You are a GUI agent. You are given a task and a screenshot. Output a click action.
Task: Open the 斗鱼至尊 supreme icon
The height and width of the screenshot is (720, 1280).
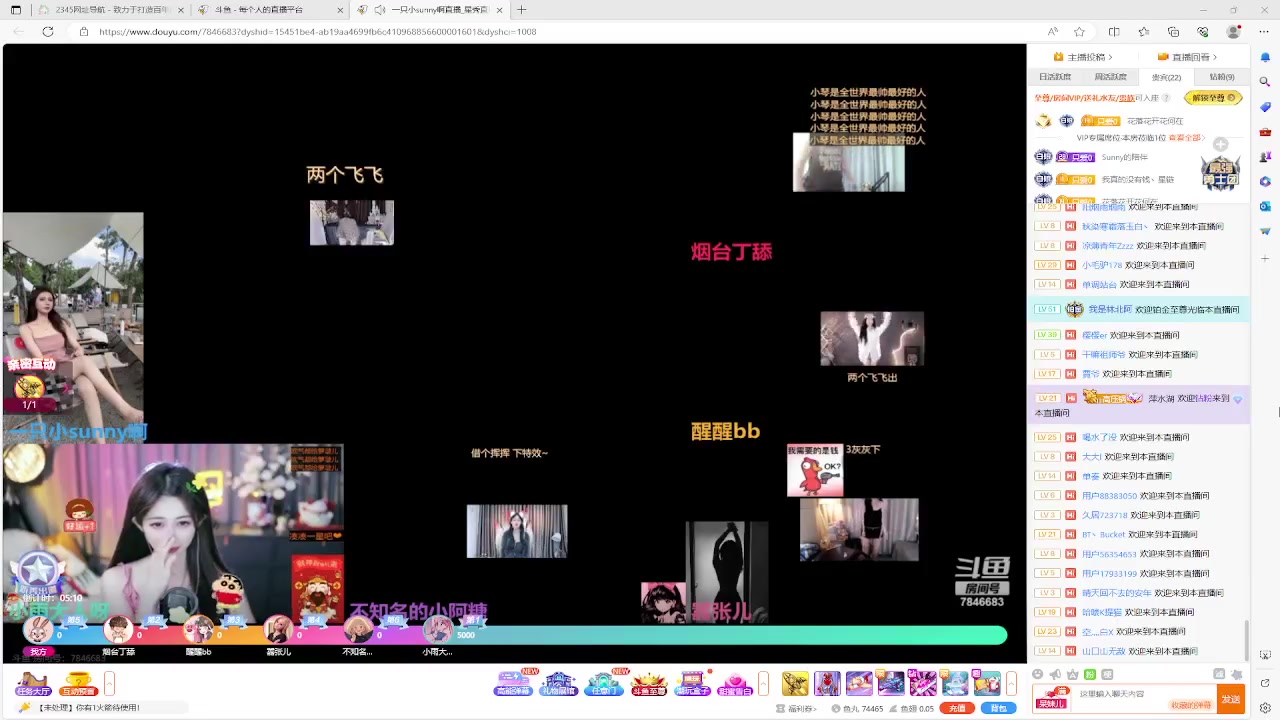click(x=648, y=683)
